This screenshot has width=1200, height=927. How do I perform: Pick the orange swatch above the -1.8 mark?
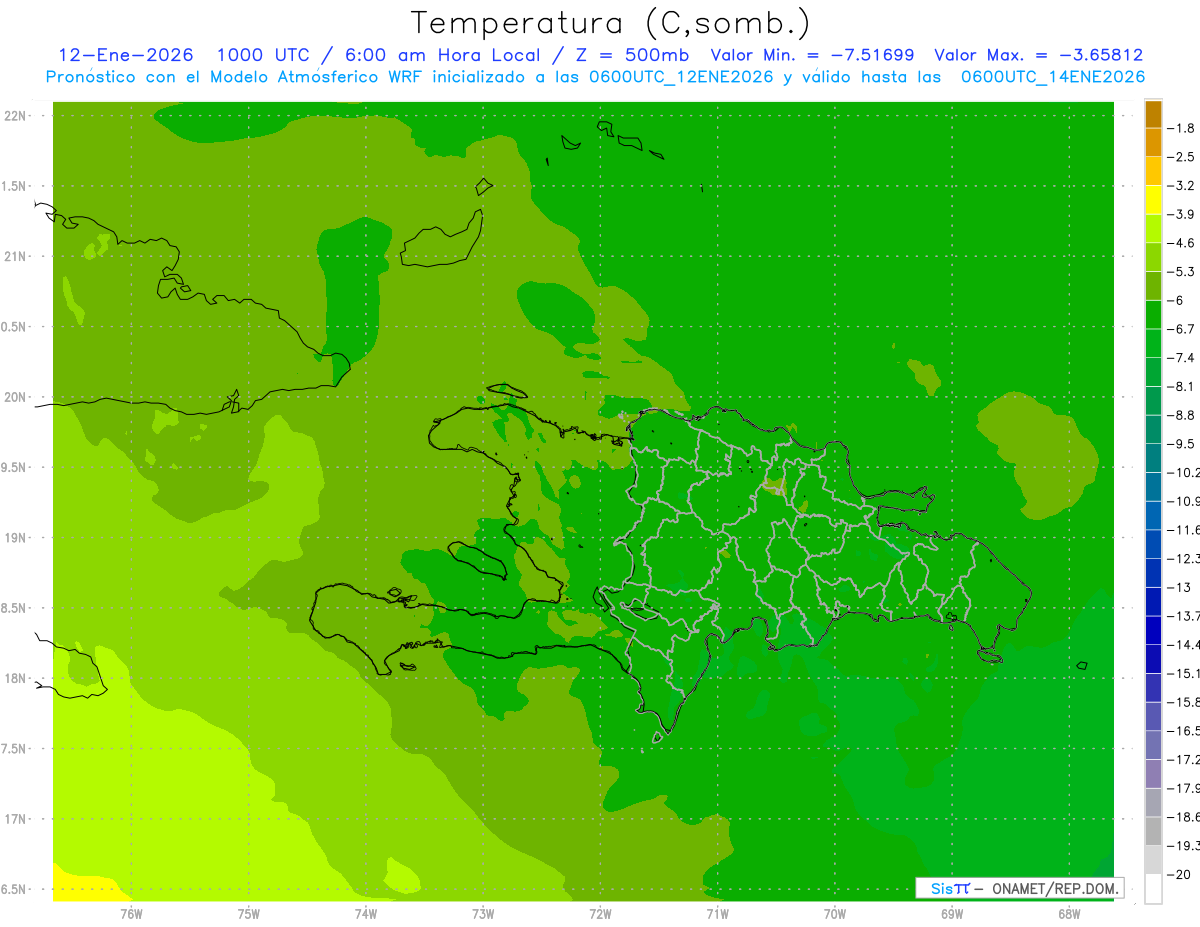1153,114
